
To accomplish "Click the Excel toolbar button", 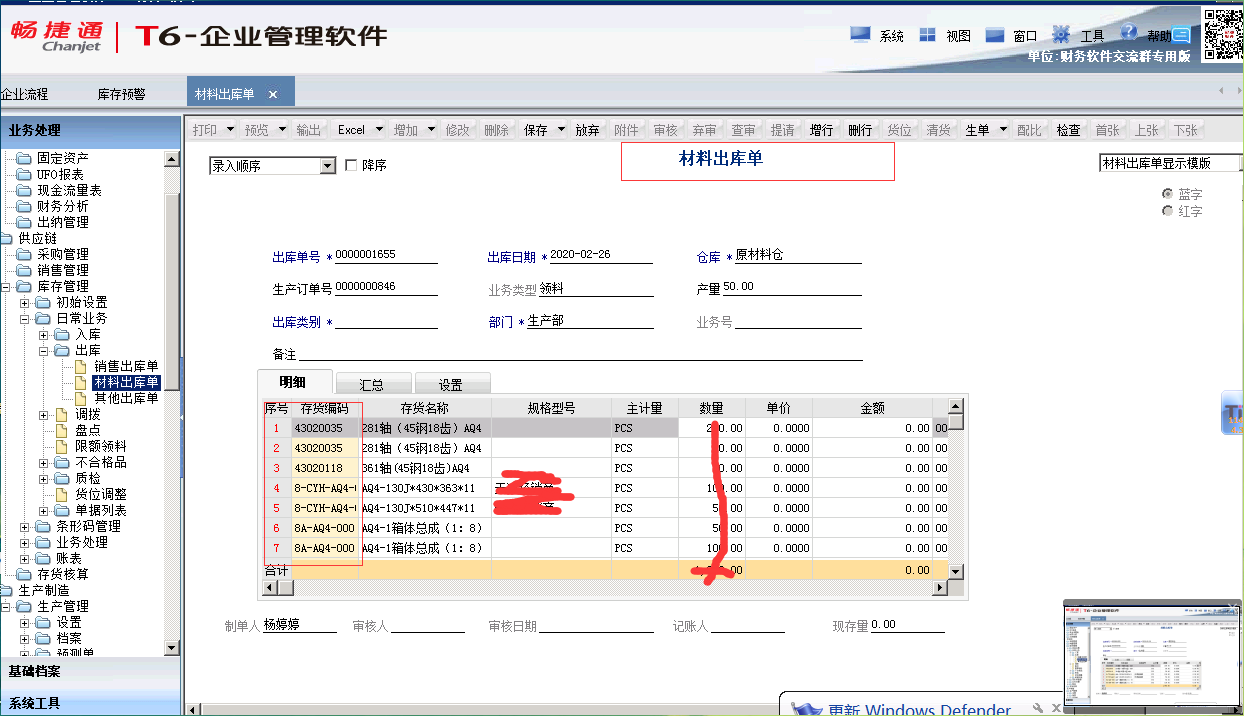I will coord(351,130).
